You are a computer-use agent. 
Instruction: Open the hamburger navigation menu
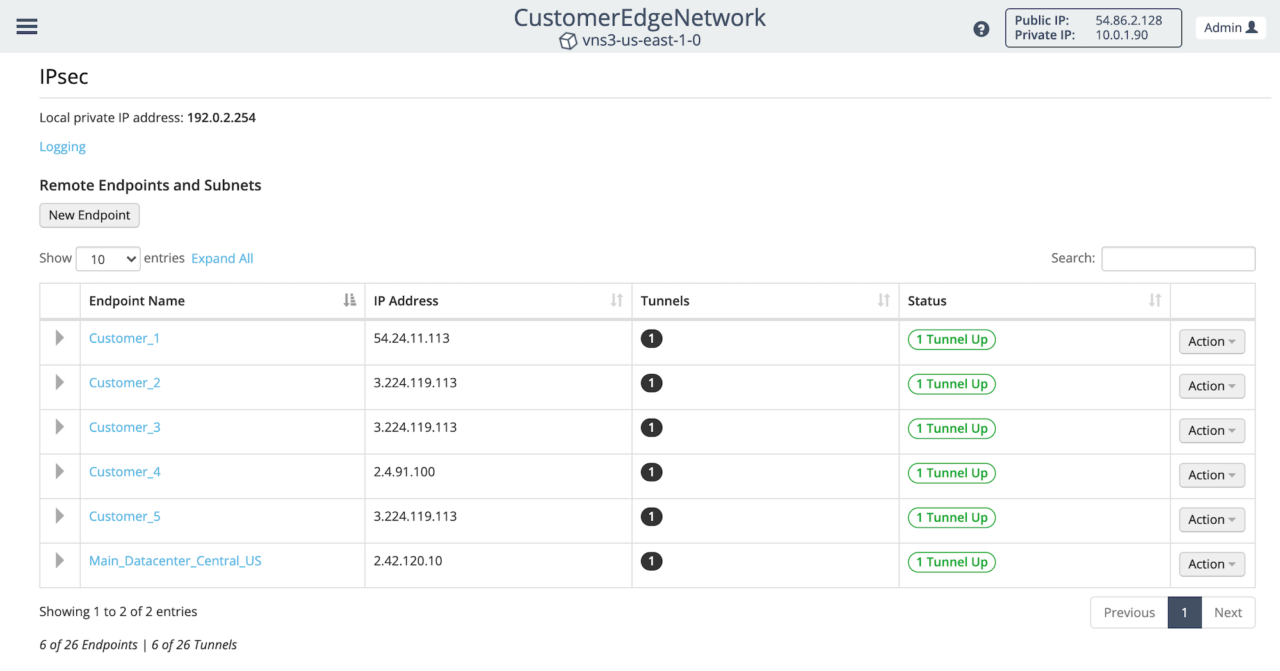click(x=26, y=26)
